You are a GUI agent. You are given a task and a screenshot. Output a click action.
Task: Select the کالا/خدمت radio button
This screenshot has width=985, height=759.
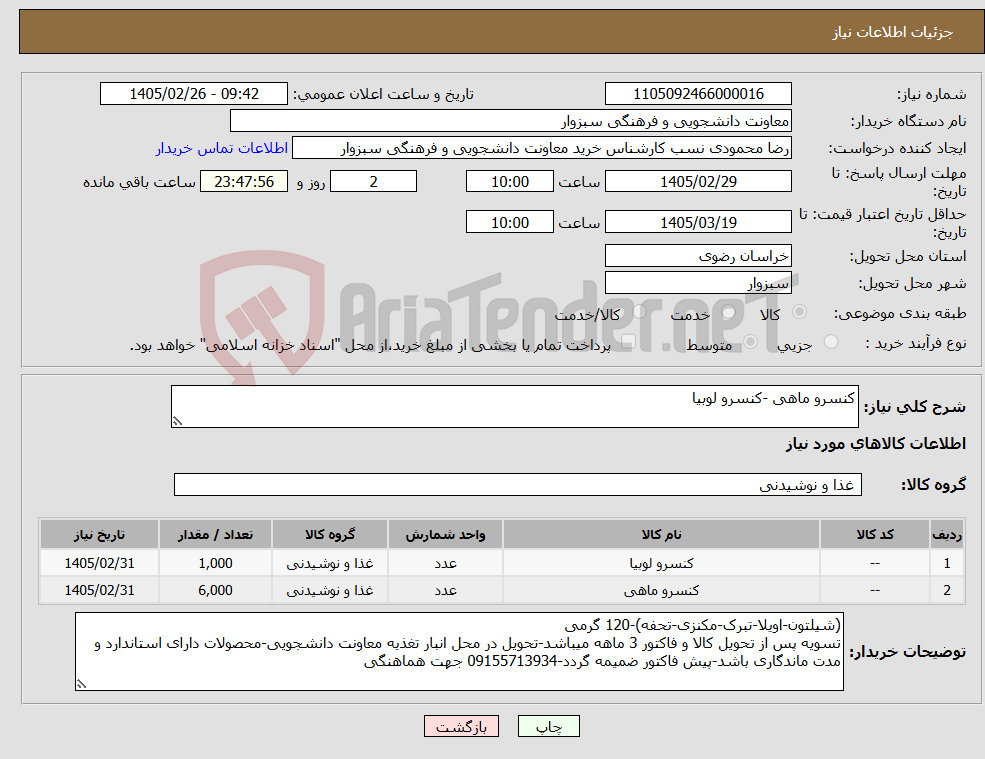[x=639, y=312]
